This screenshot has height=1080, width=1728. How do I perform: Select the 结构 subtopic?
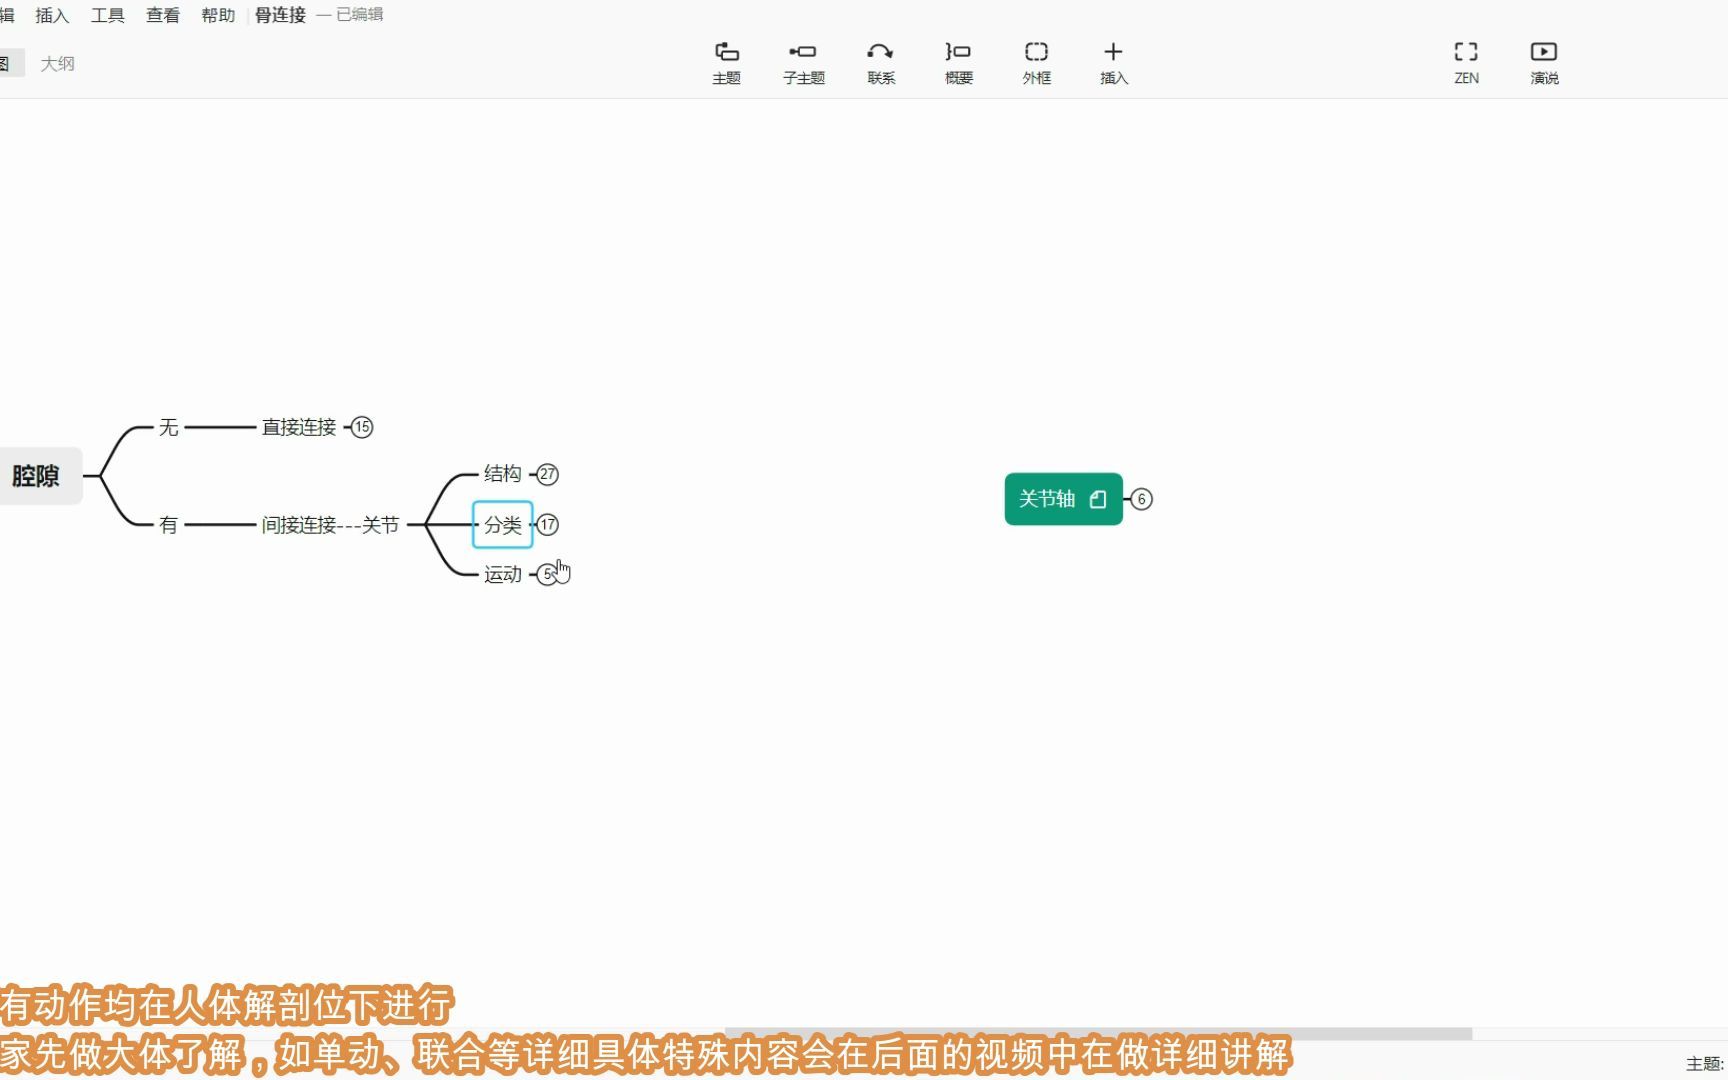click(x=502, y=474)
